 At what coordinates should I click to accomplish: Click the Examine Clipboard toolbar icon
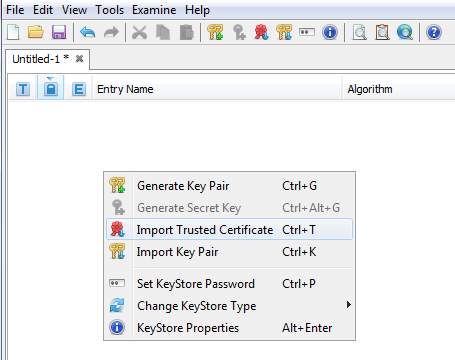coord(382,32)
